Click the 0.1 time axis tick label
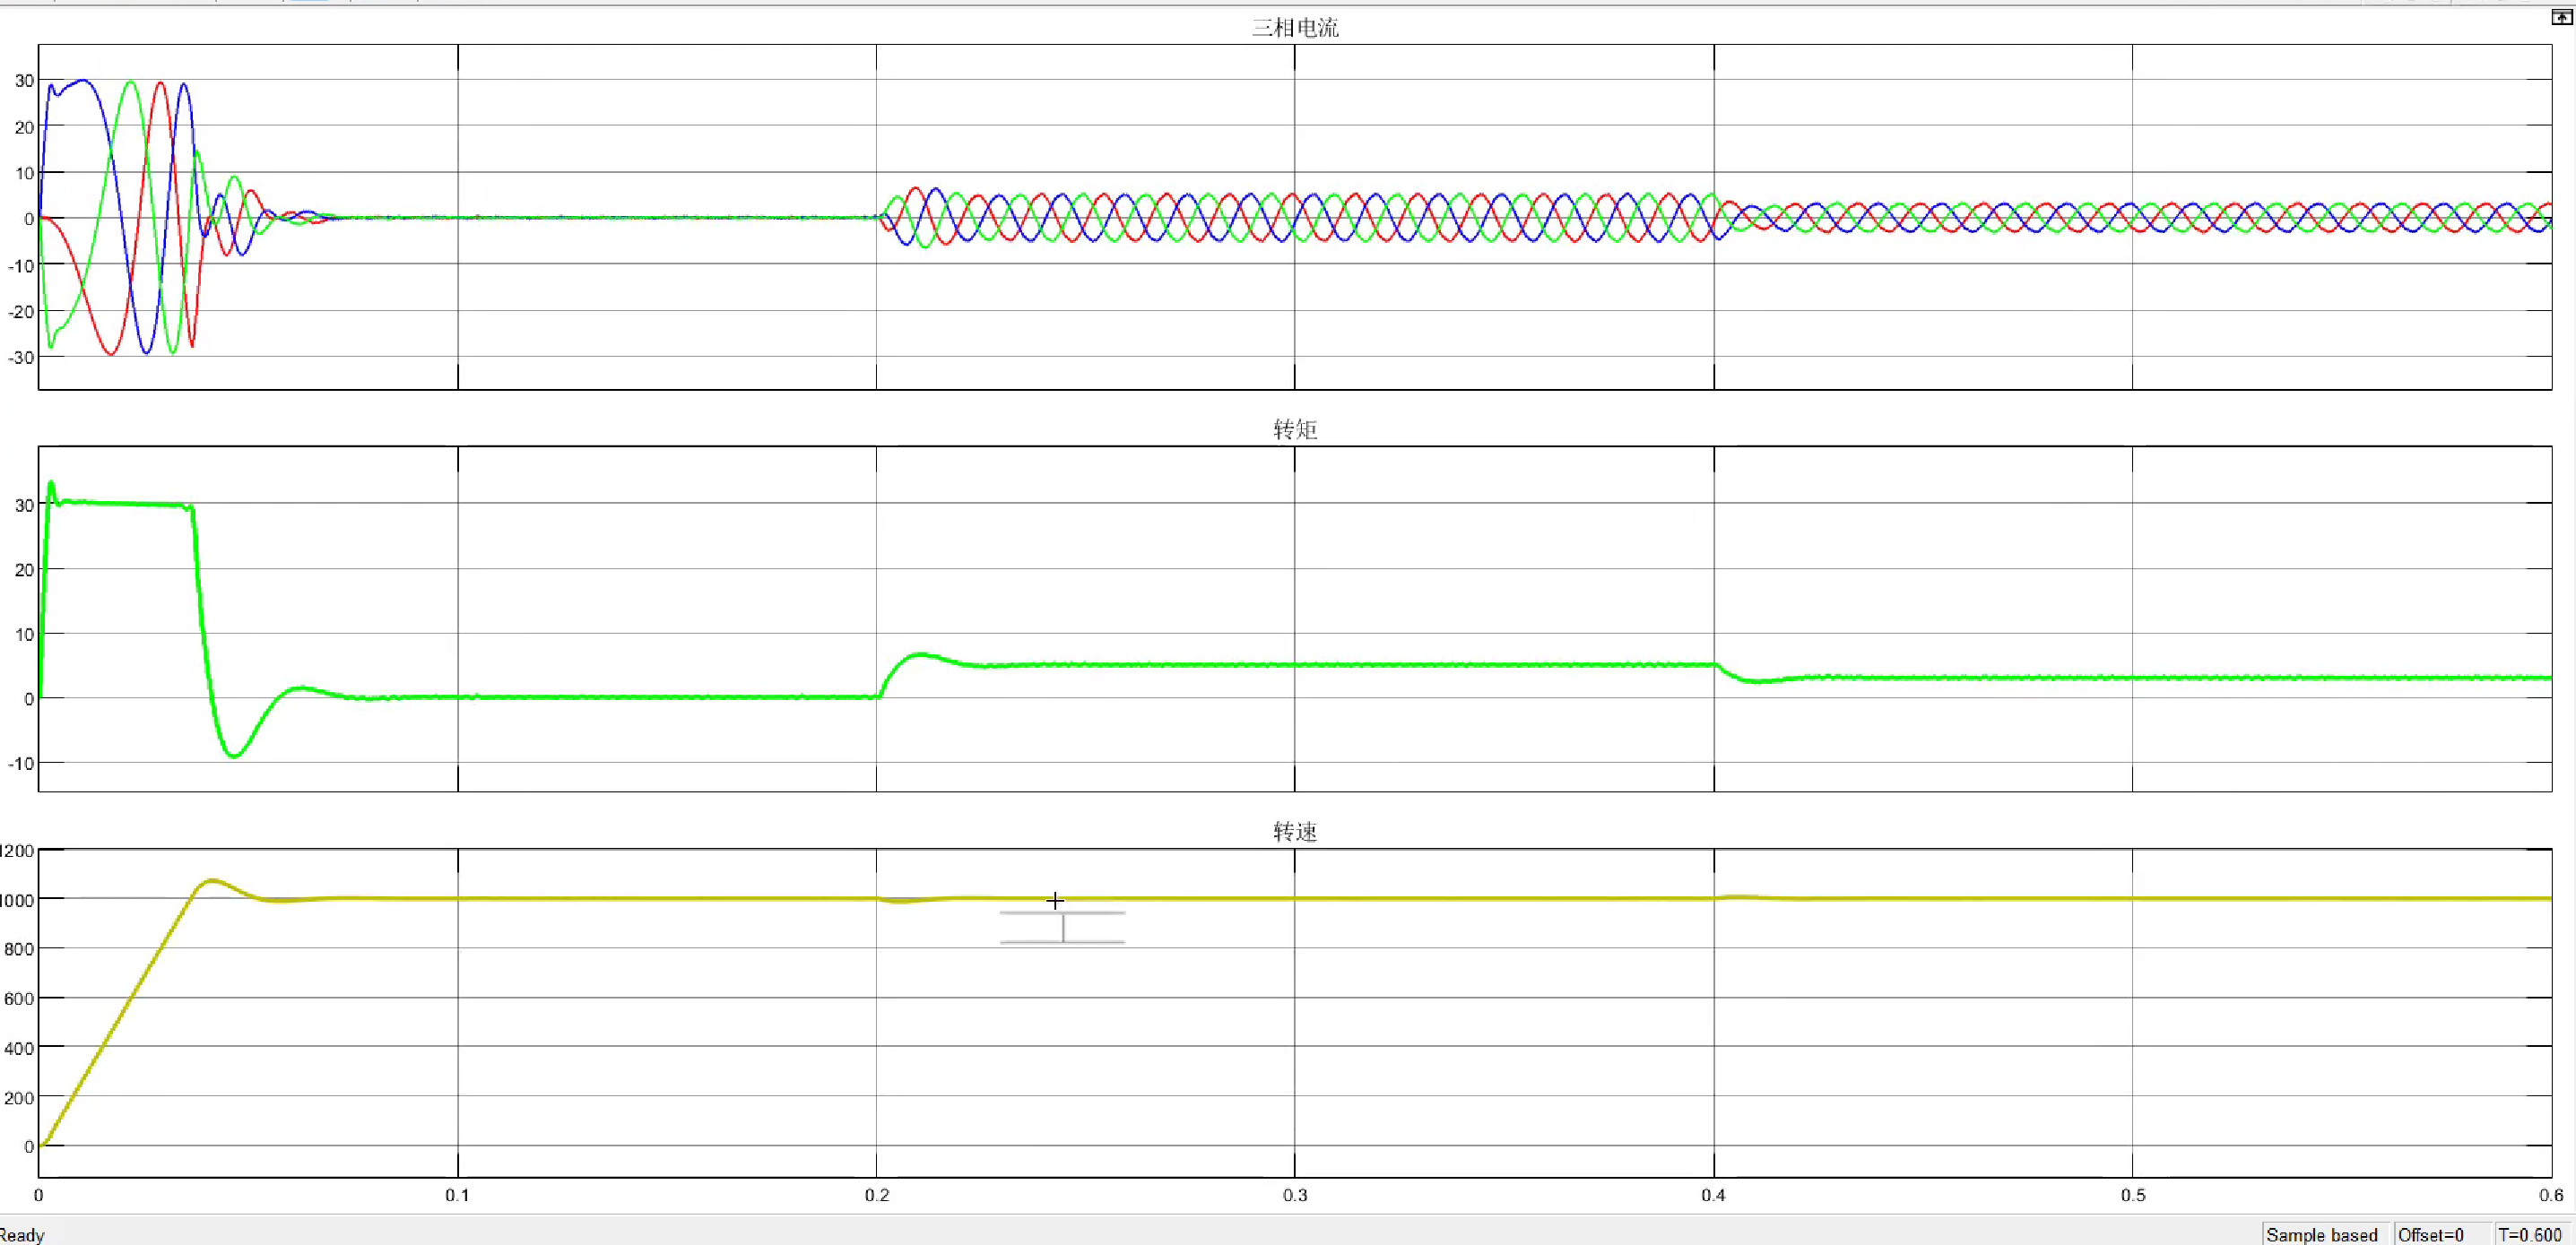Screen dimensions: 2576x1245 (x=457, y=1195)
